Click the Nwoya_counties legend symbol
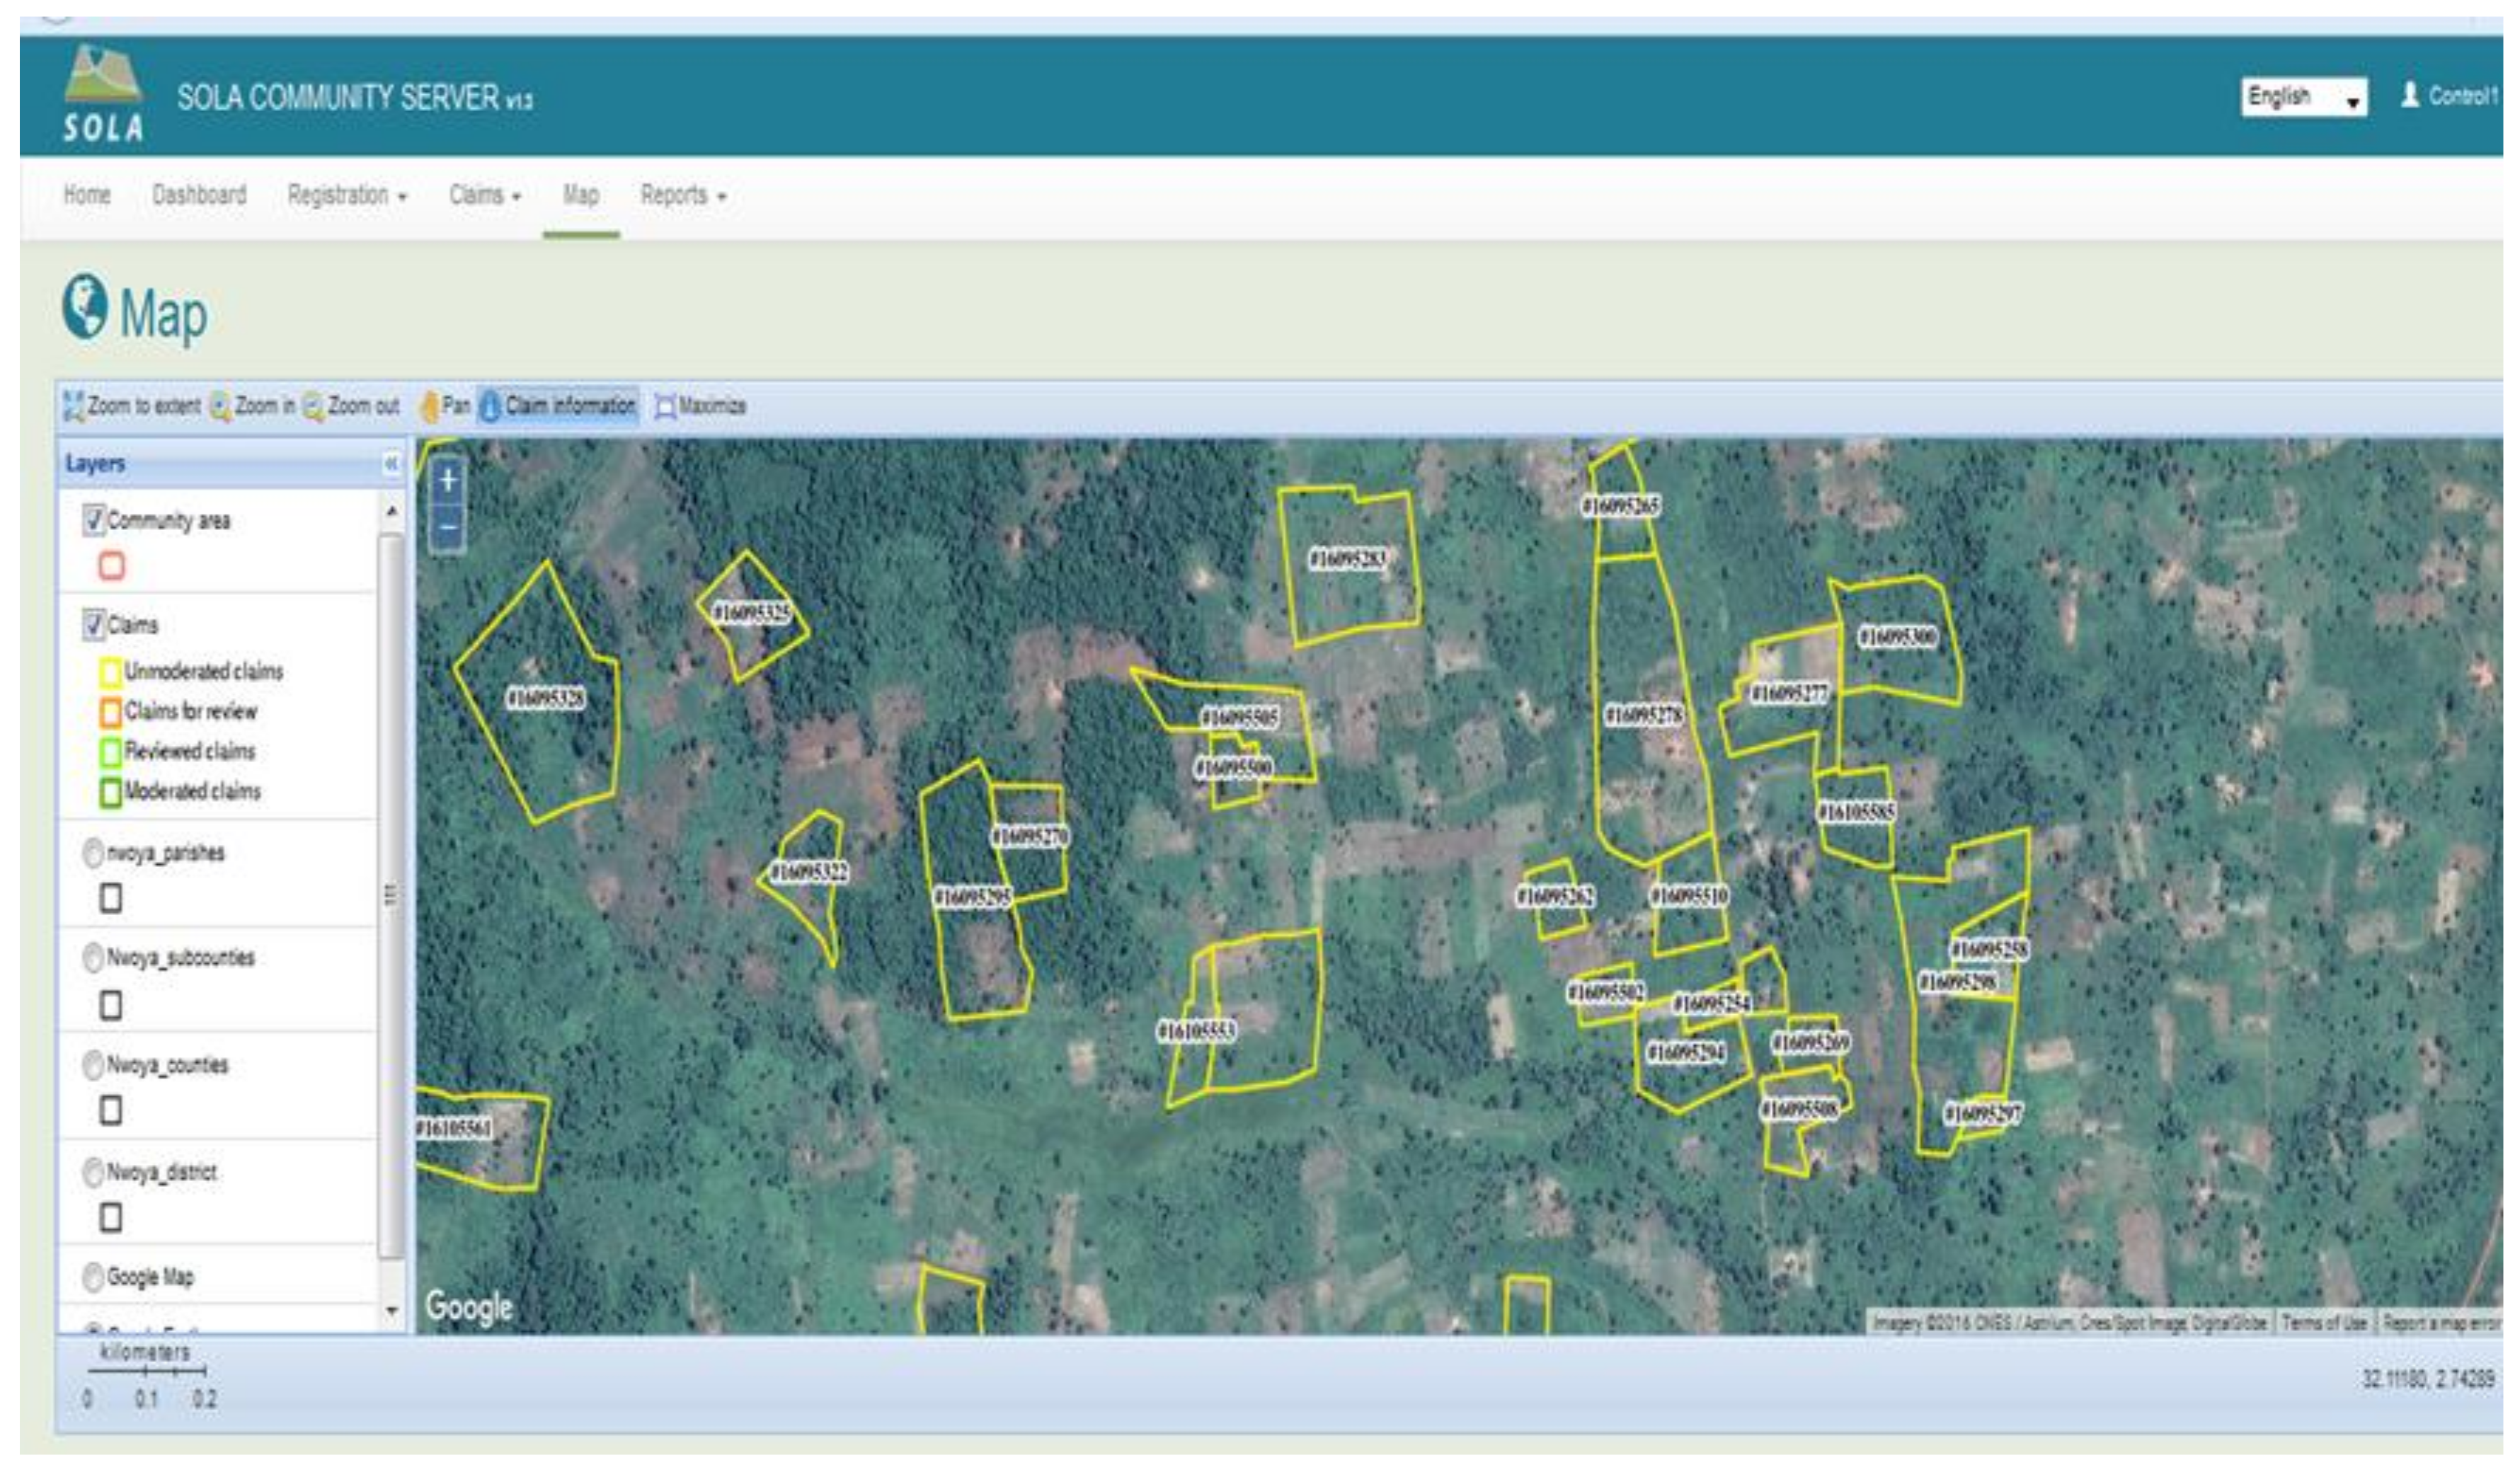 tap(111, 1110)
